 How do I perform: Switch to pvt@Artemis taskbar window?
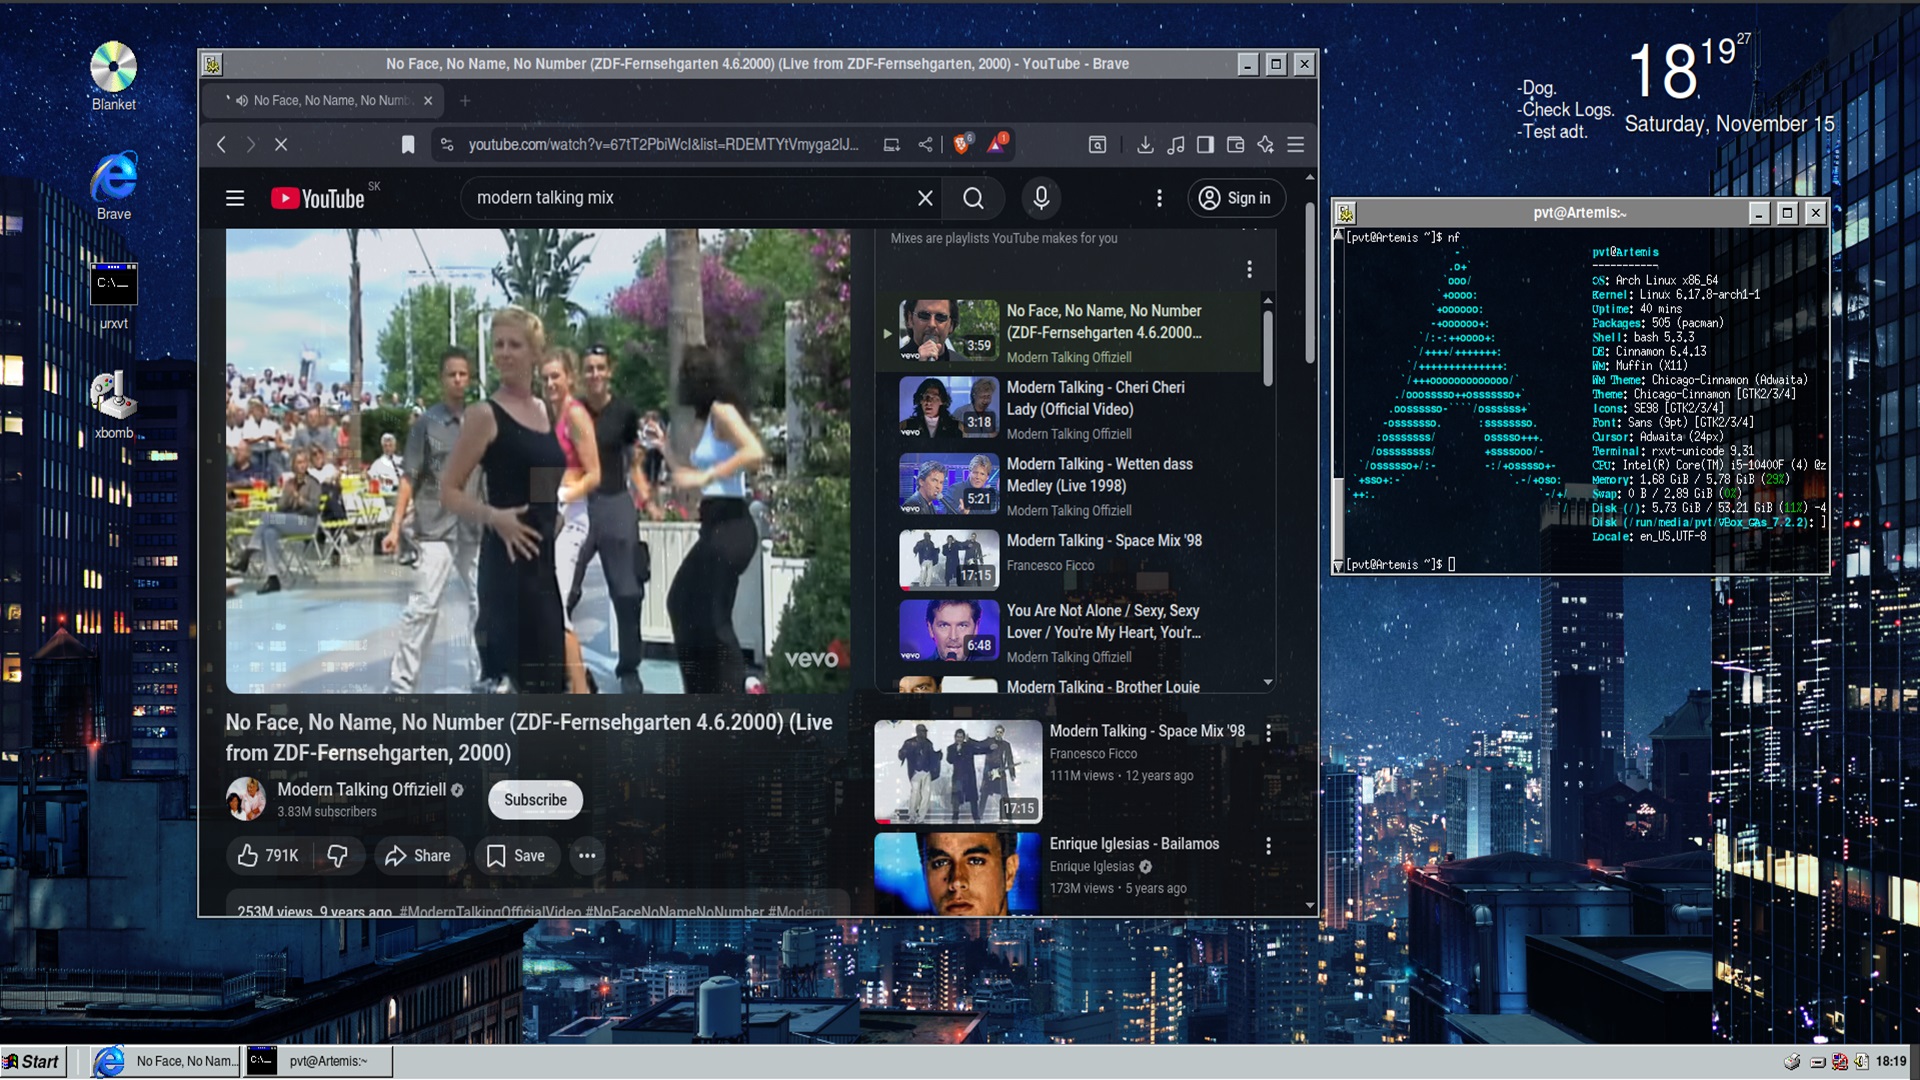click(320, 1061)
